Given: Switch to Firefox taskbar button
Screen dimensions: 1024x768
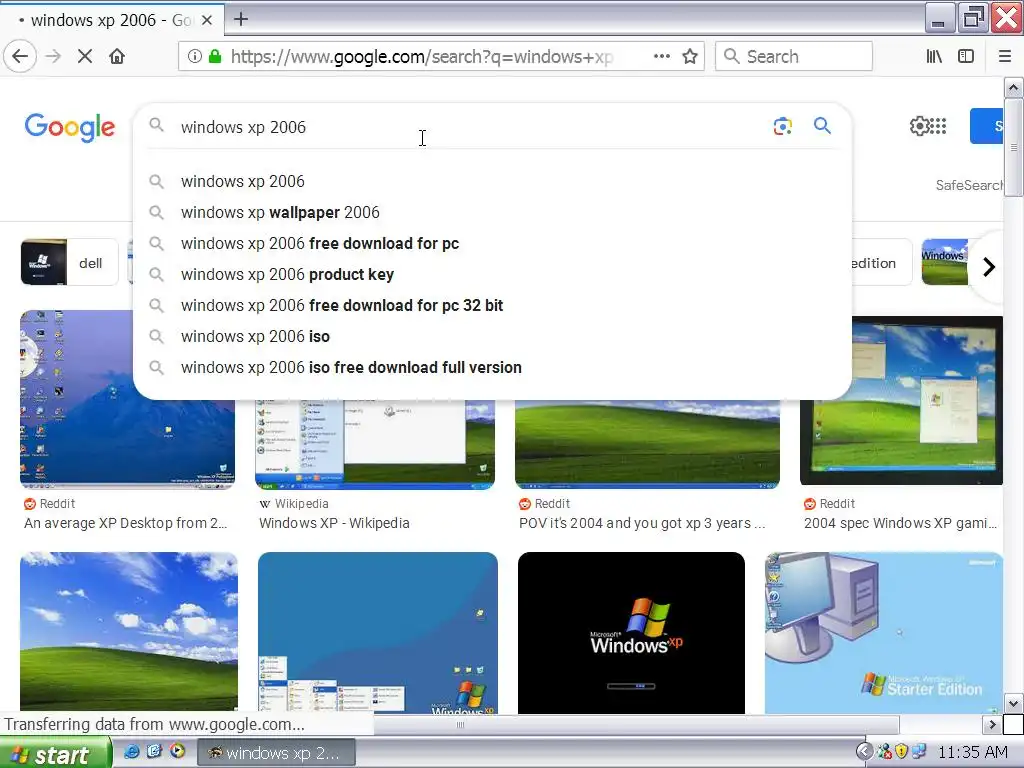Looking at the screenshot, I should click(276, 753).
